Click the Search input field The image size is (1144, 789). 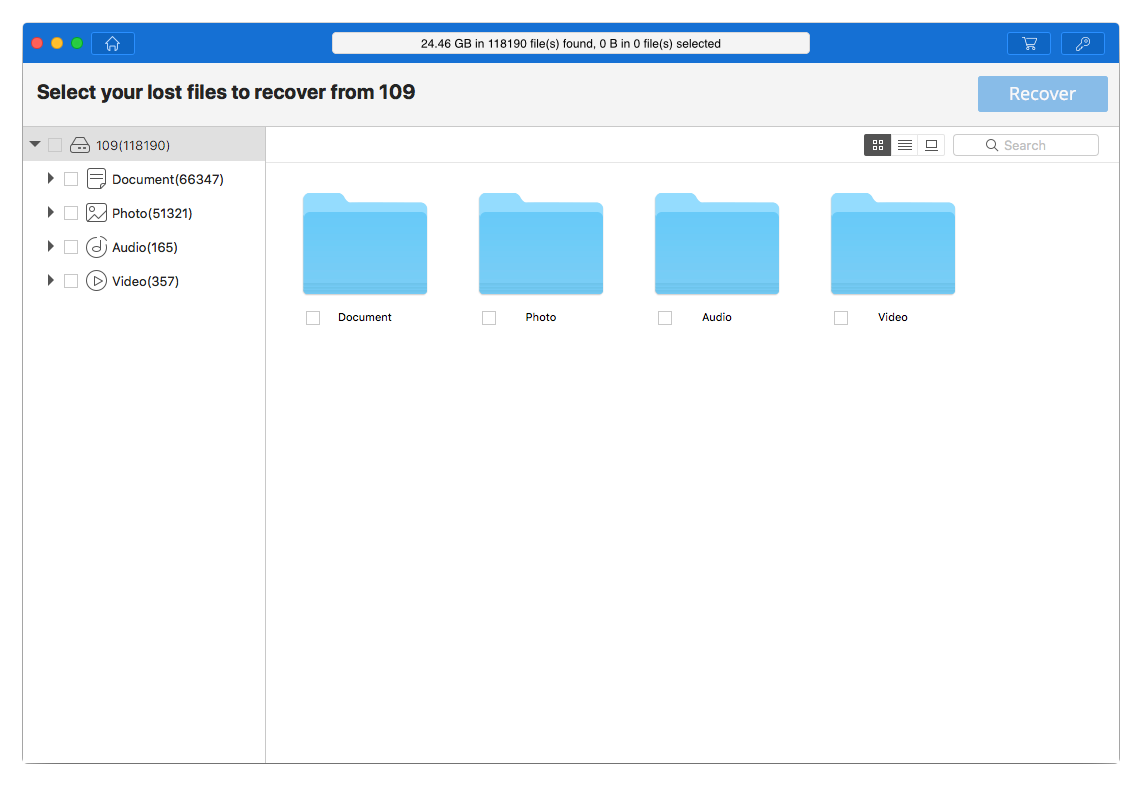[1026, 145]
